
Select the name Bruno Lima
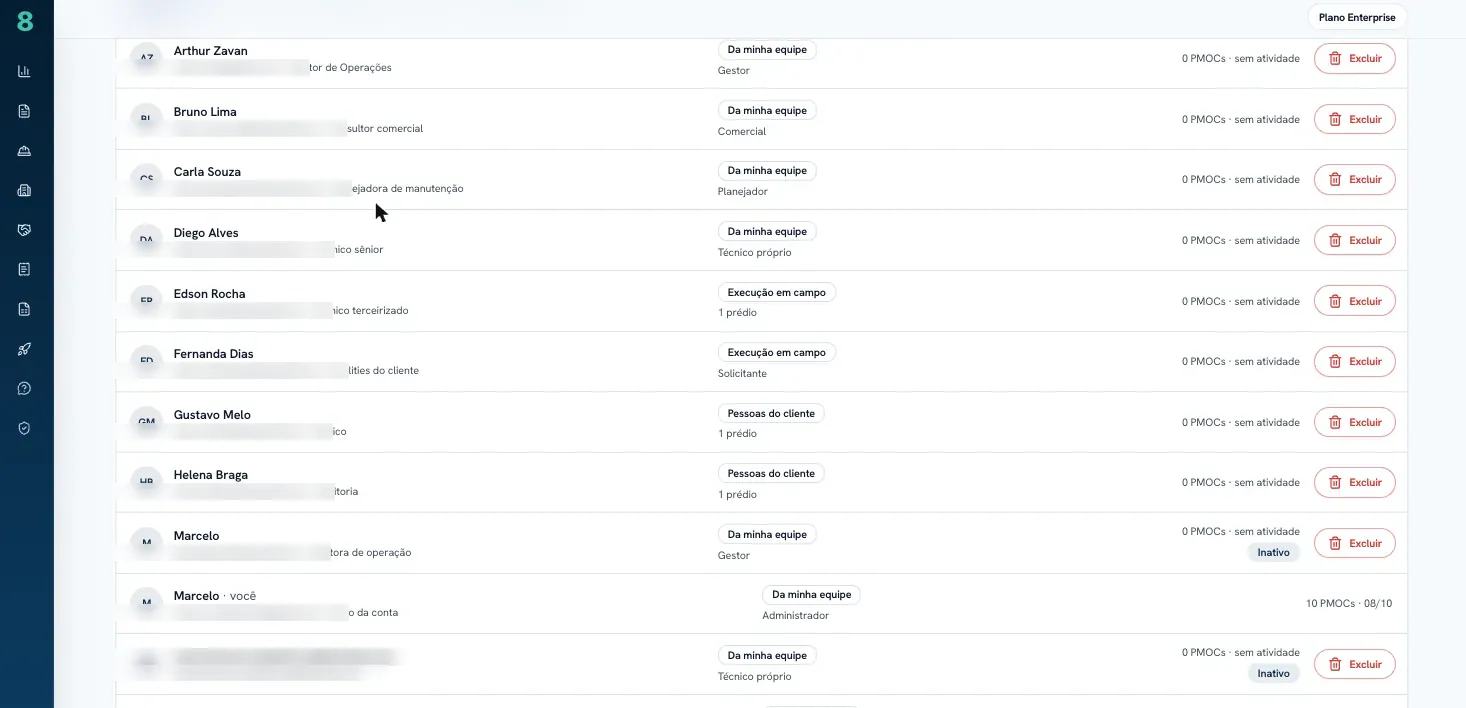[205, 112]
